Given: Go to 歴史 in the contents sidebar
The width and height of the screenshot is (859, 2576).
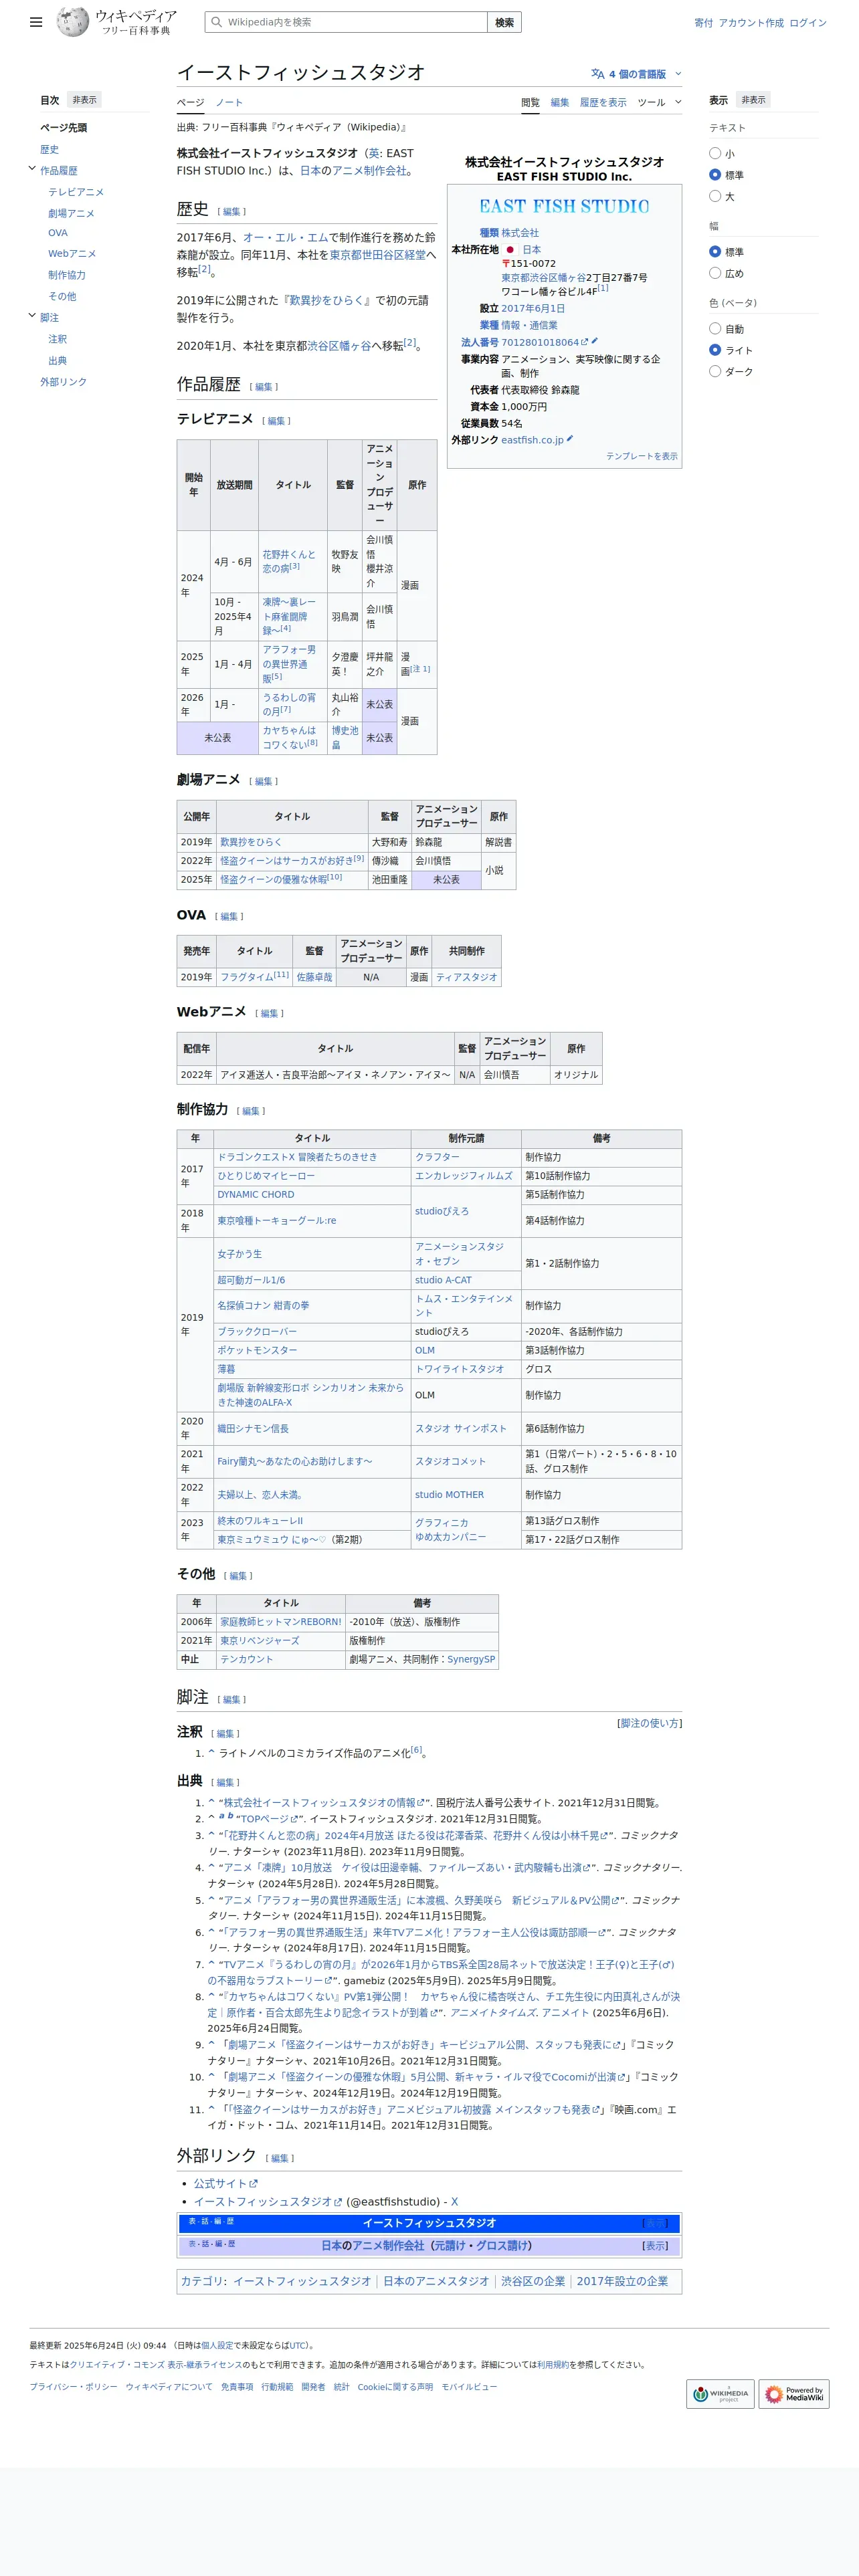Looking at the screenshot, I should [50, 149].
